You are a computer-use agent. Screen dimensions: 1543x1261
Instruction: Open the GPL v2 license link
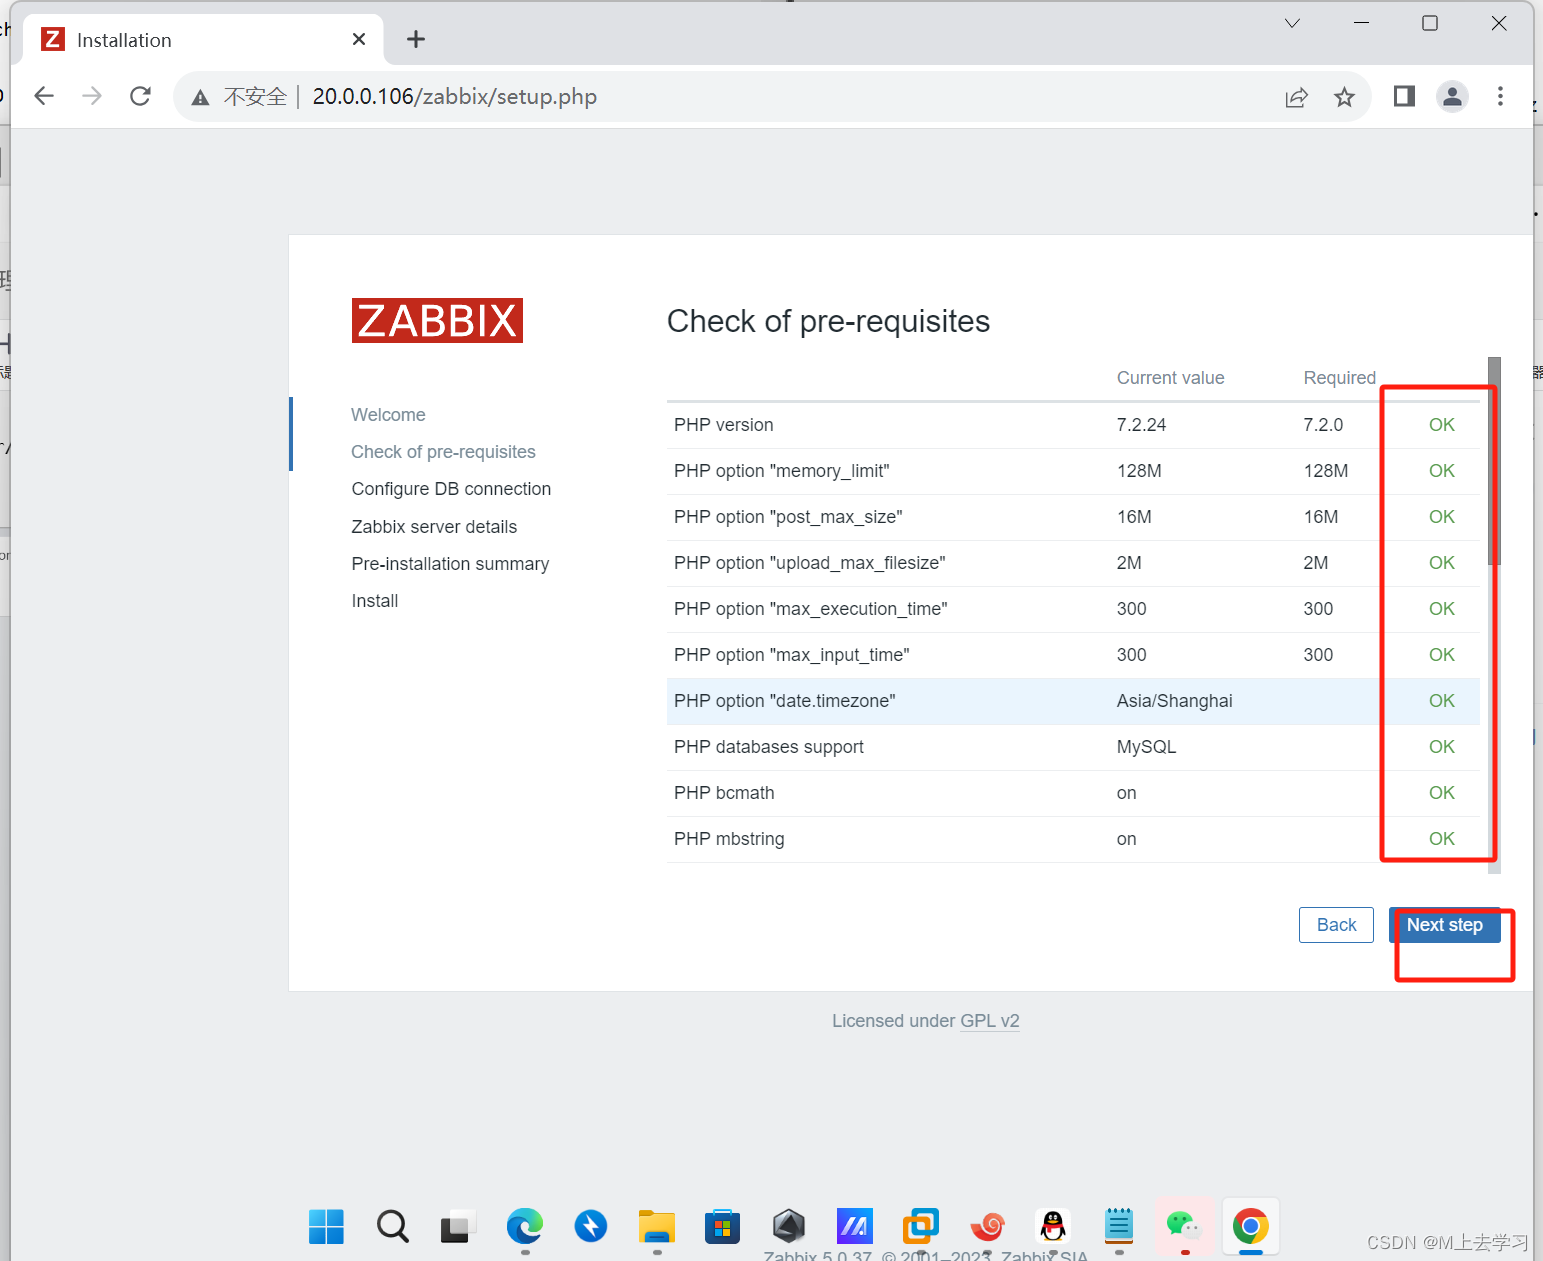(989, 1021)
